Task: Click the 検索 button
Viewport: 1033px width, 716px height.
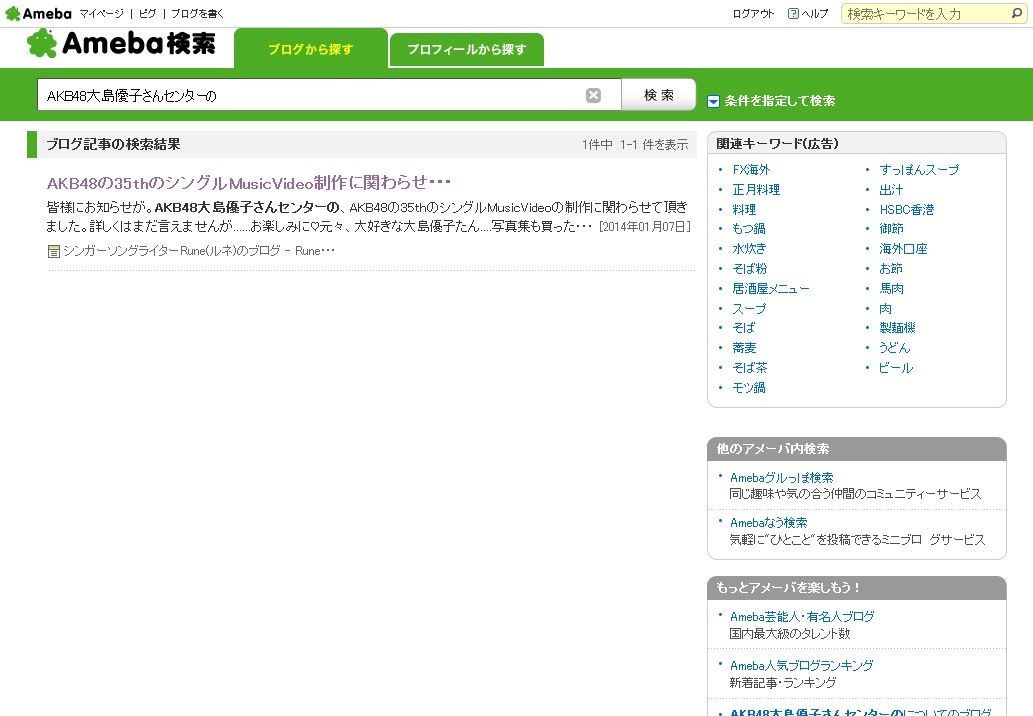Action: click(x=659, y=95)
